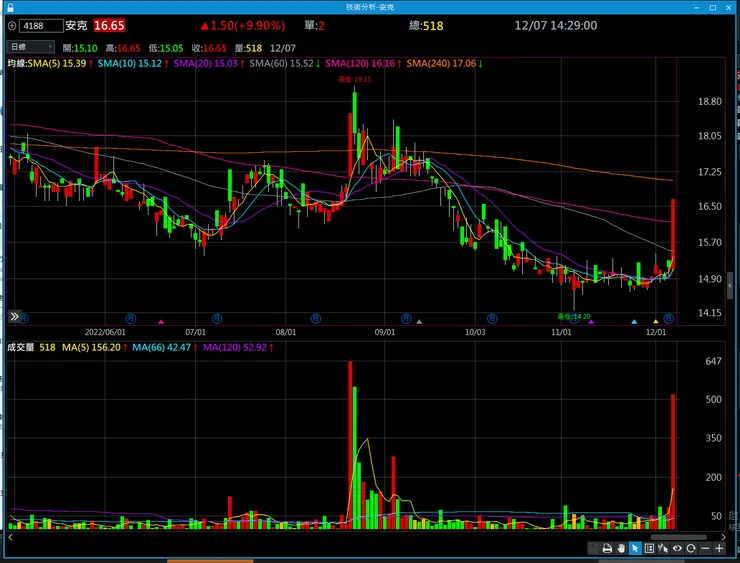Click the grey triangle marker after 09/01

tap(419, 322)
